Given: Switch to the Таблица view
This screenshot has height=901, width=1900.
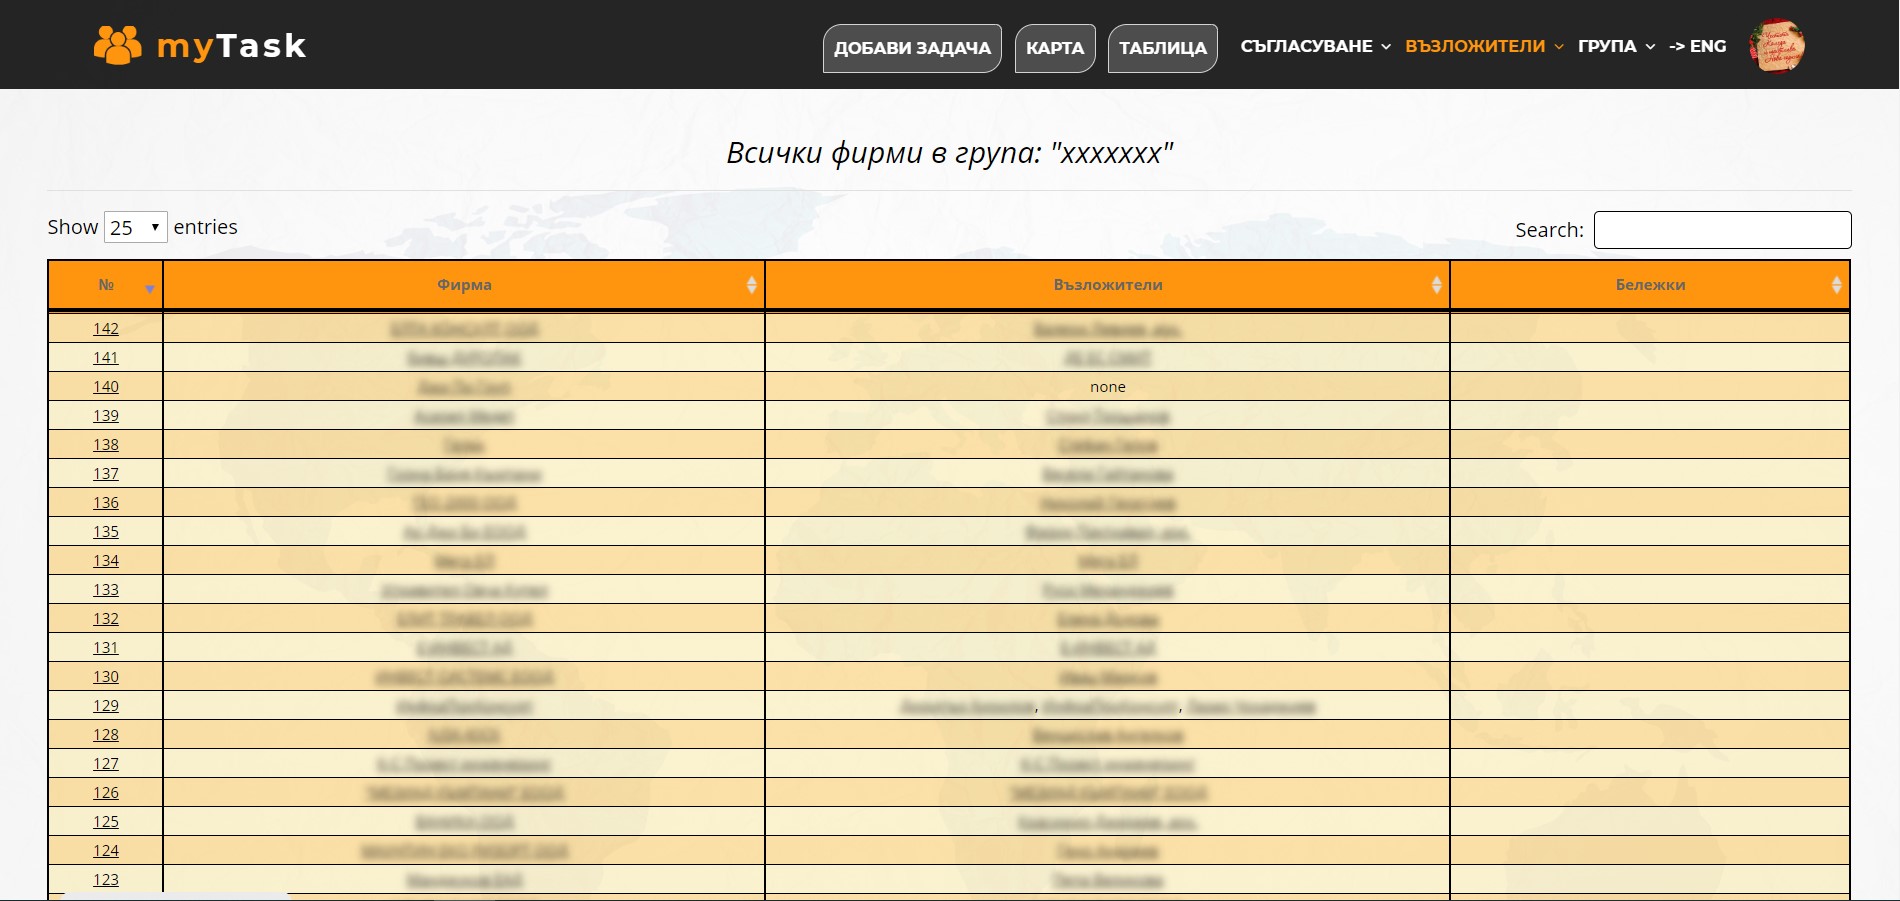Looking at the screenshot, I should (1162, 48).
